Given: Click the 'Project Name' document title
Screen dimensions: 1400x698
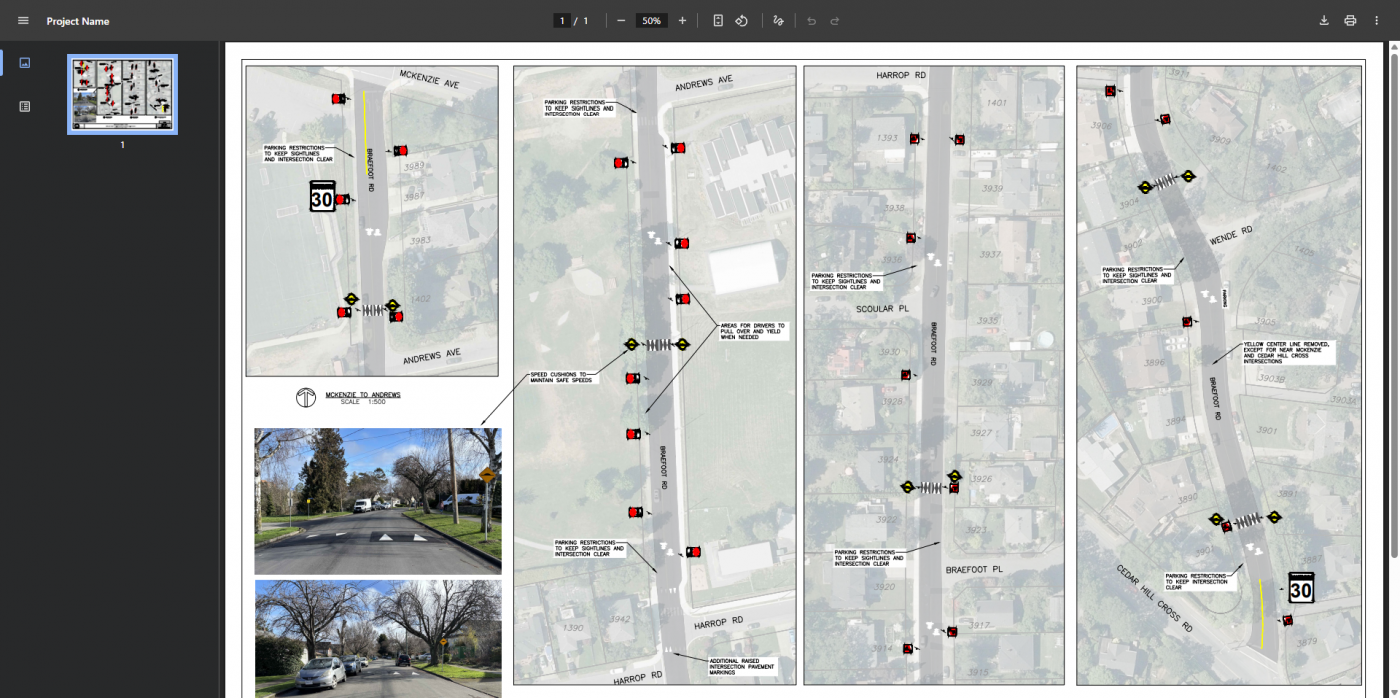Looking at the screenshot, I should point(78,21).
